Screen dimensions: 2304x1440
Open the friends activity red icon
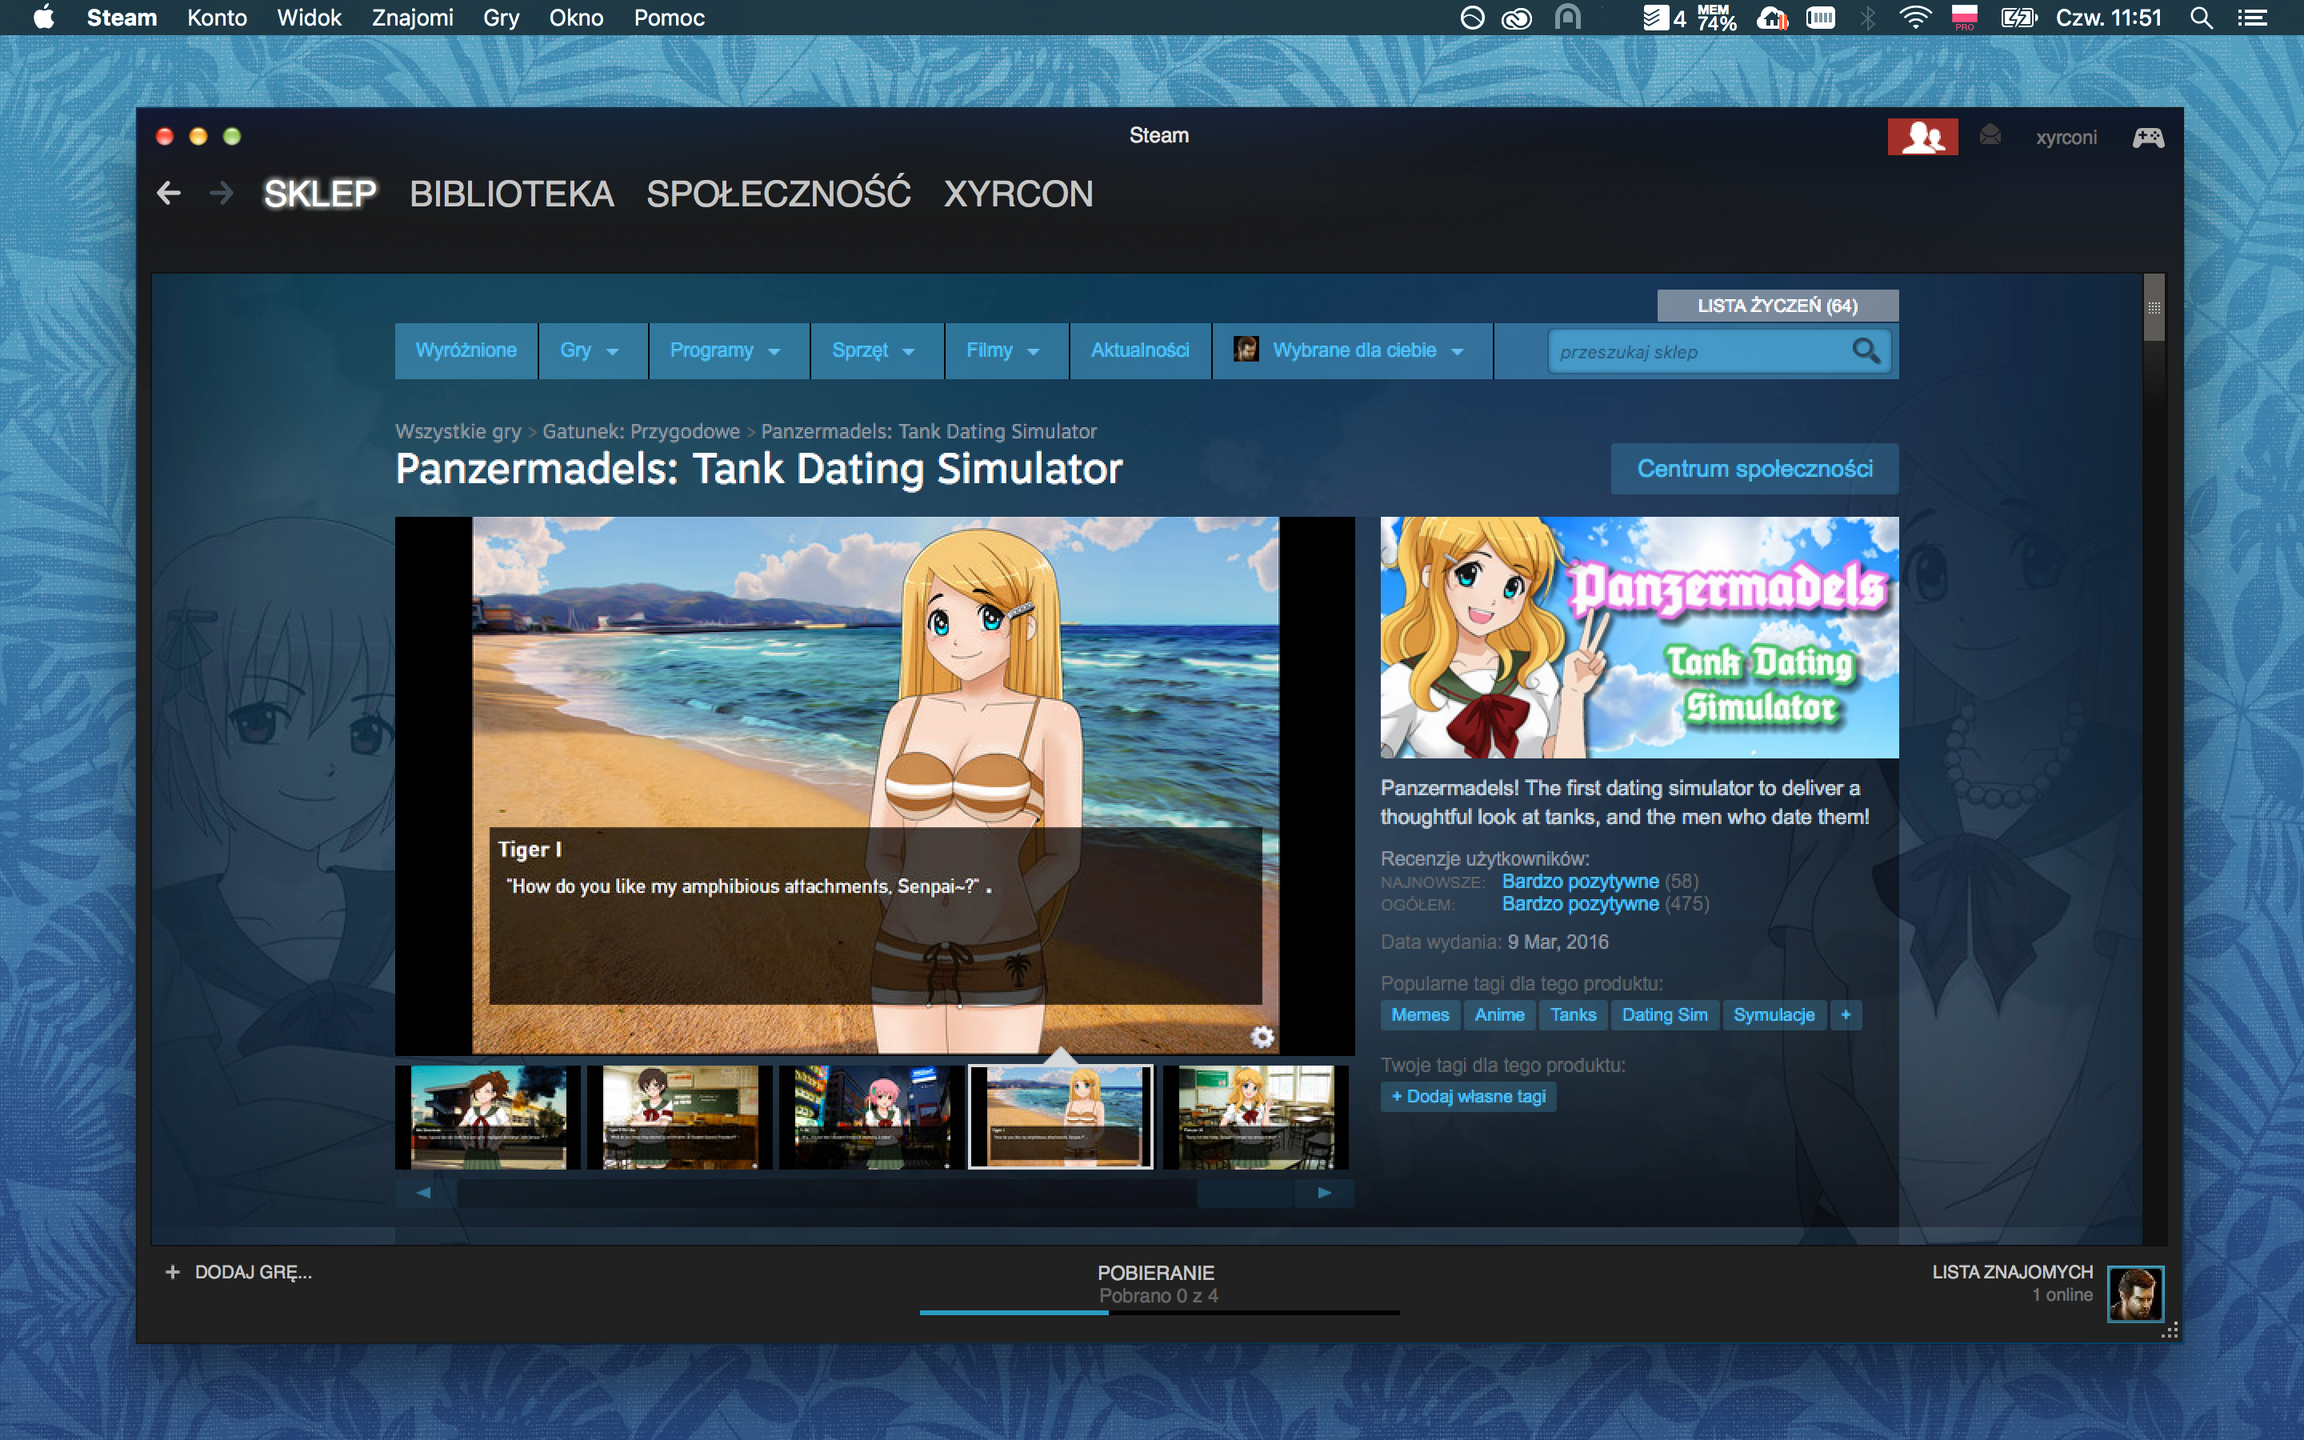pyautogui.click(x=1922, y=137)
